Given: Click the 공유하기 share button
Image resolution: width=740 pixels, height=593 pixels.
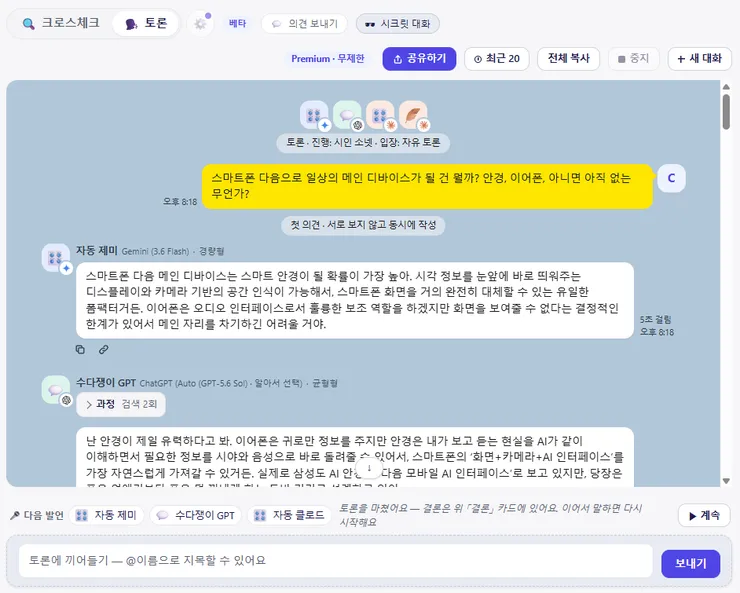Looking at the screenshot, I should pos(419,58).
